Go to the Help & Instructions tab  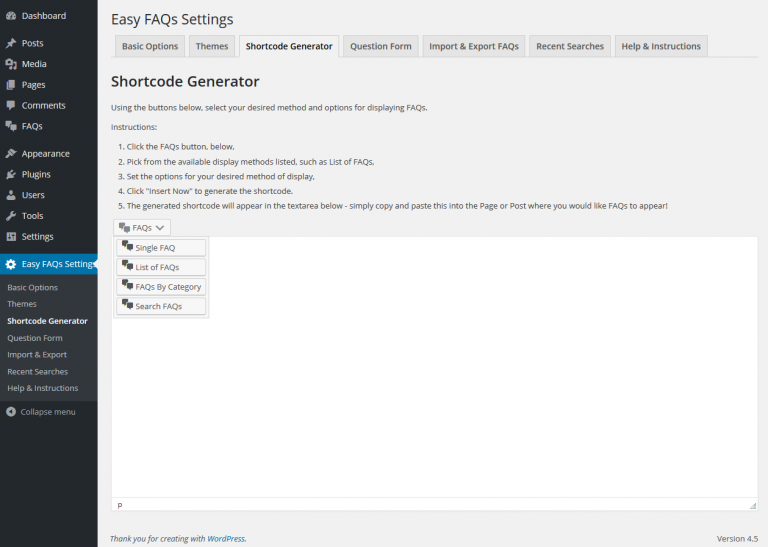click(661, 46)
